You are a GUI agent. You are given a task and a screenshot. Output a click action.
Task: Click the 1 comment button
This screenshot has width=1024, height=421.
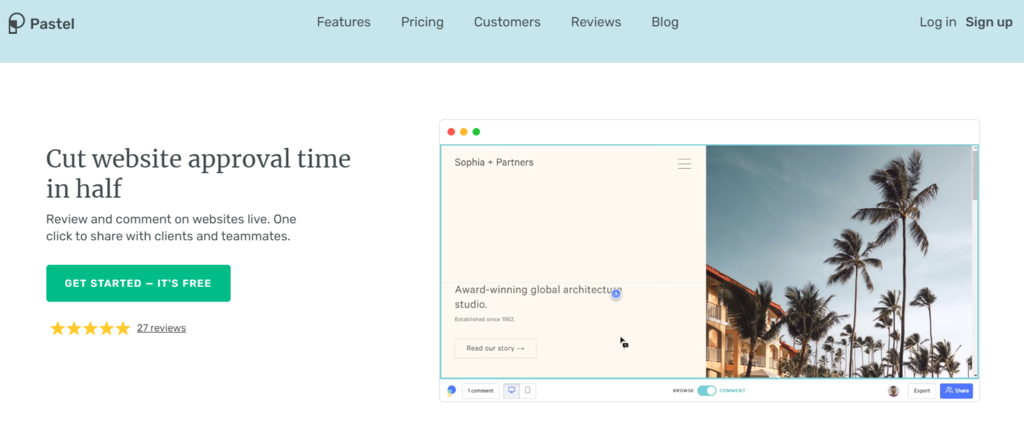point(480,391)
